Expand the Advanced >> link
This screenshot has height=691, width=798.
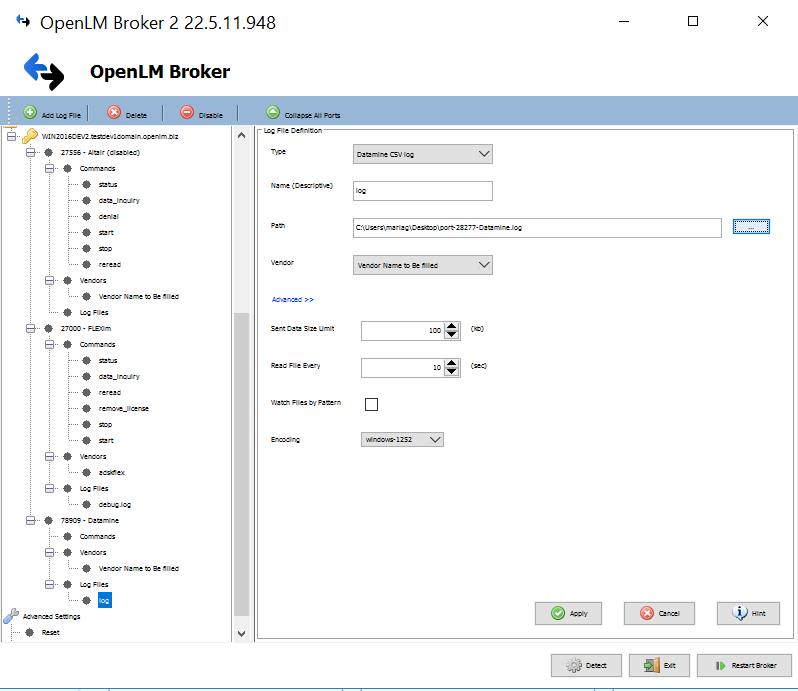293,299
